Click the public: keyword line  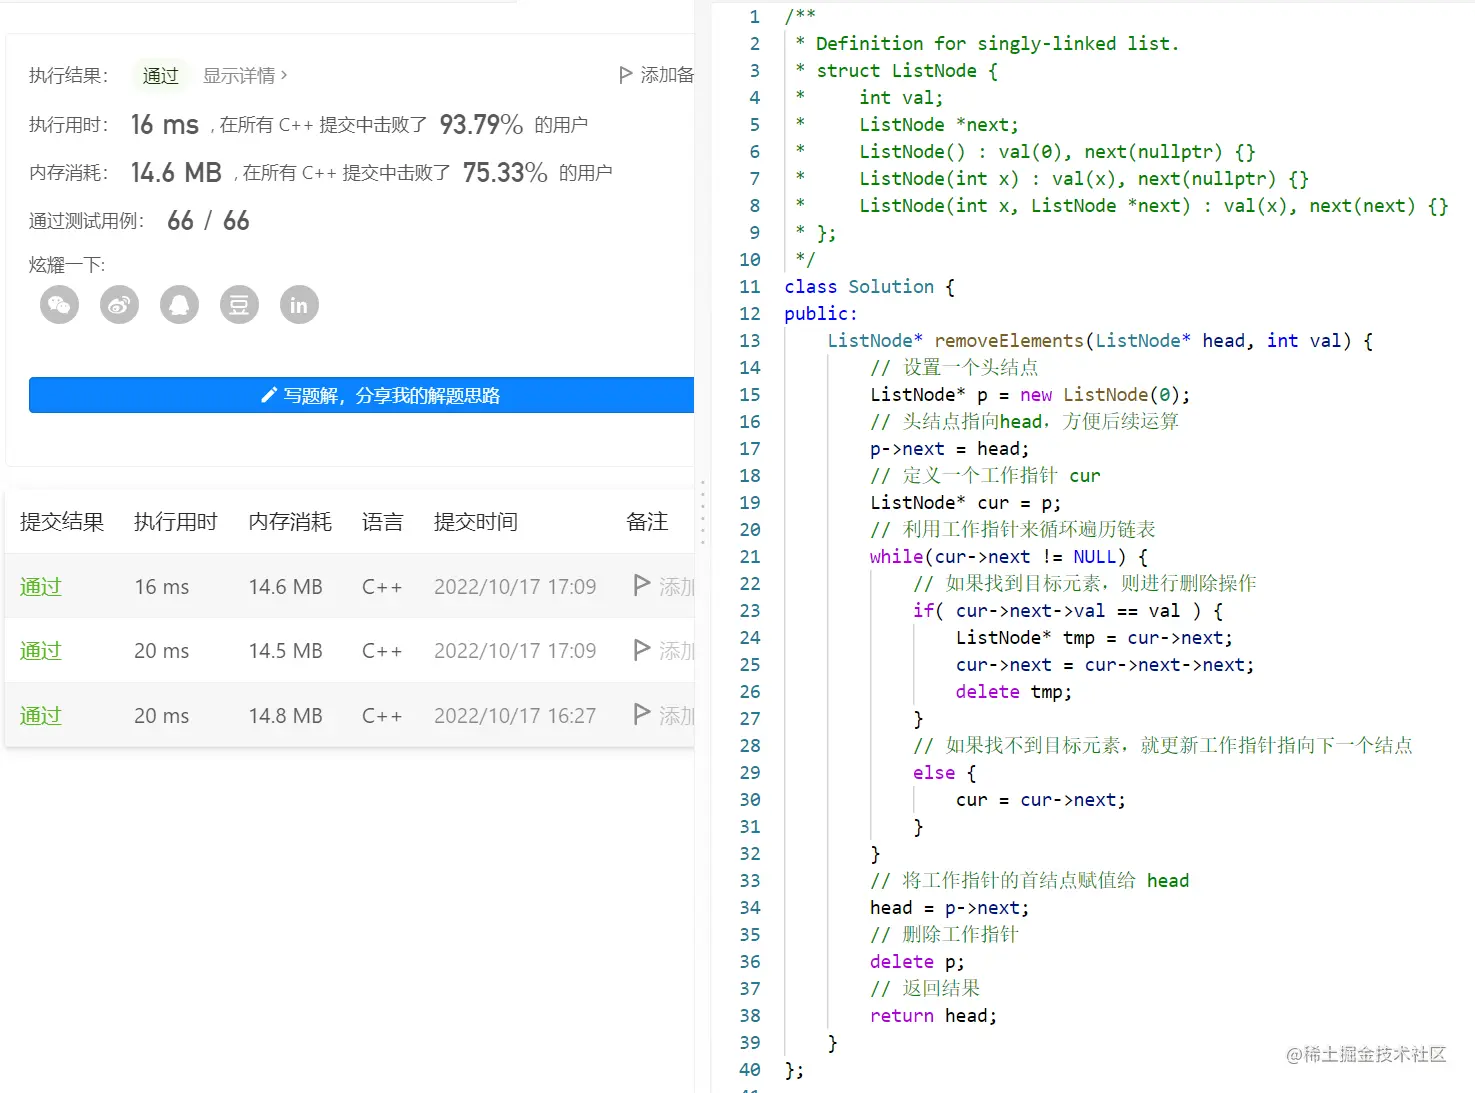pos(820,314)
